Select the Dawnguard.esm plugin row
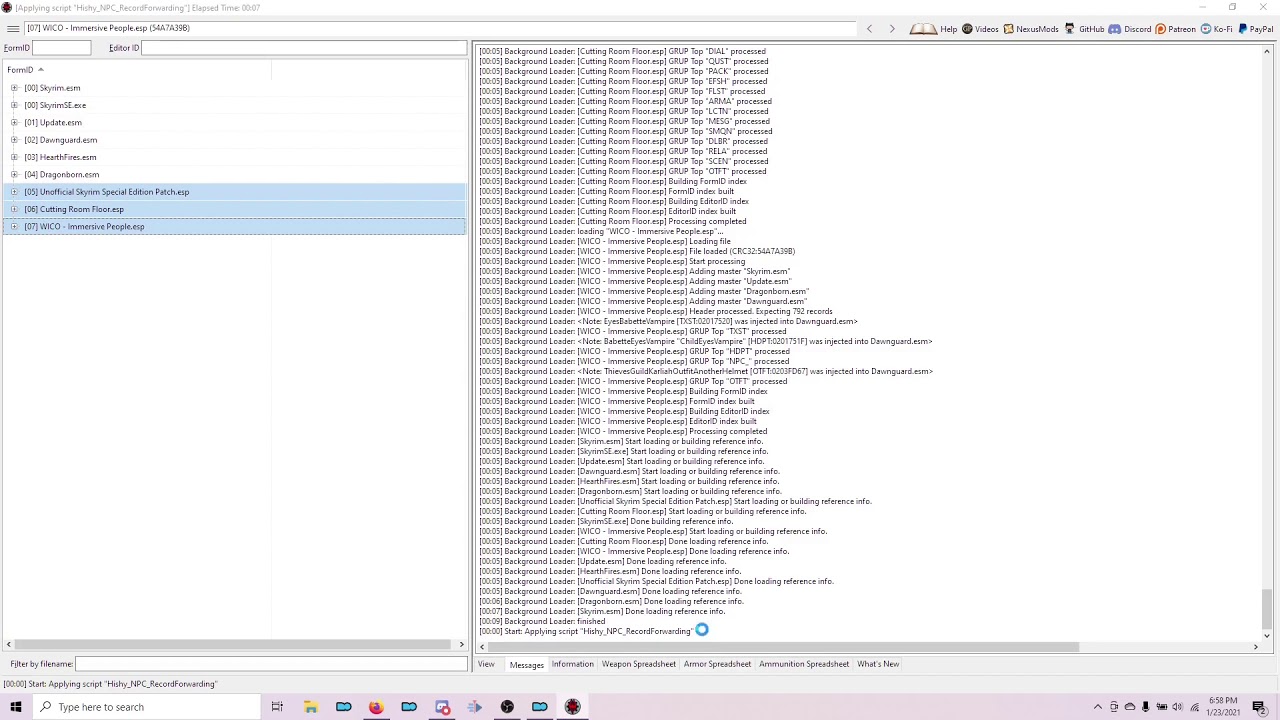The image size is (1280, 720). [234, 140]
